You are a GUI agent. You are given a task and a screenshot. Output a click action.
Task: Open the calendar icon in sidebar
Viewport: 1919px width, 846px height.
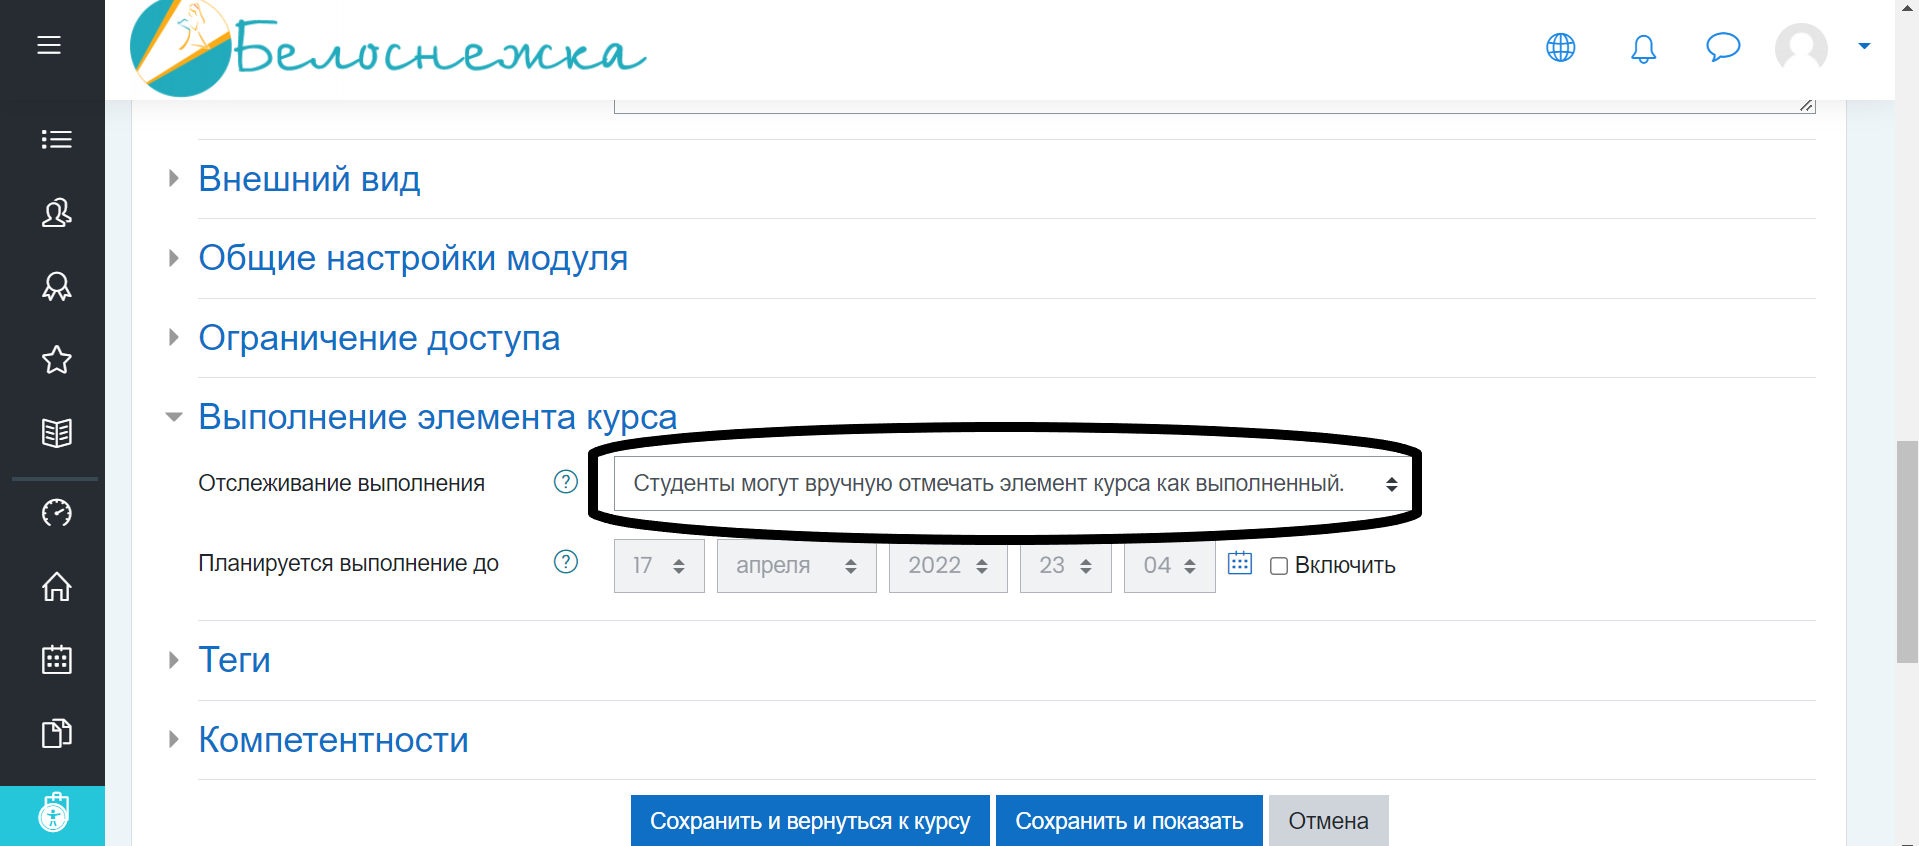56,660
